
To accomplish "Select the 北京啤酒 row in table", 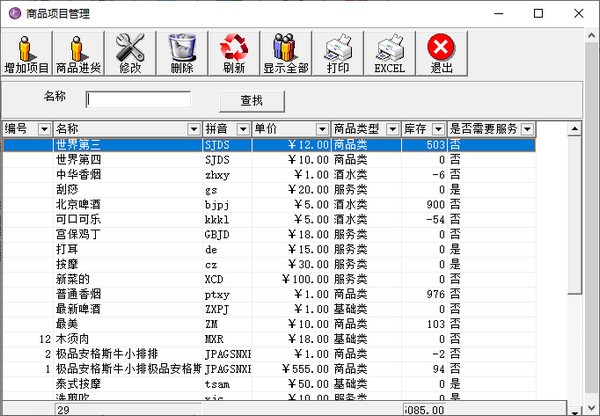I will pyautogui.click(x=269, y=204).
